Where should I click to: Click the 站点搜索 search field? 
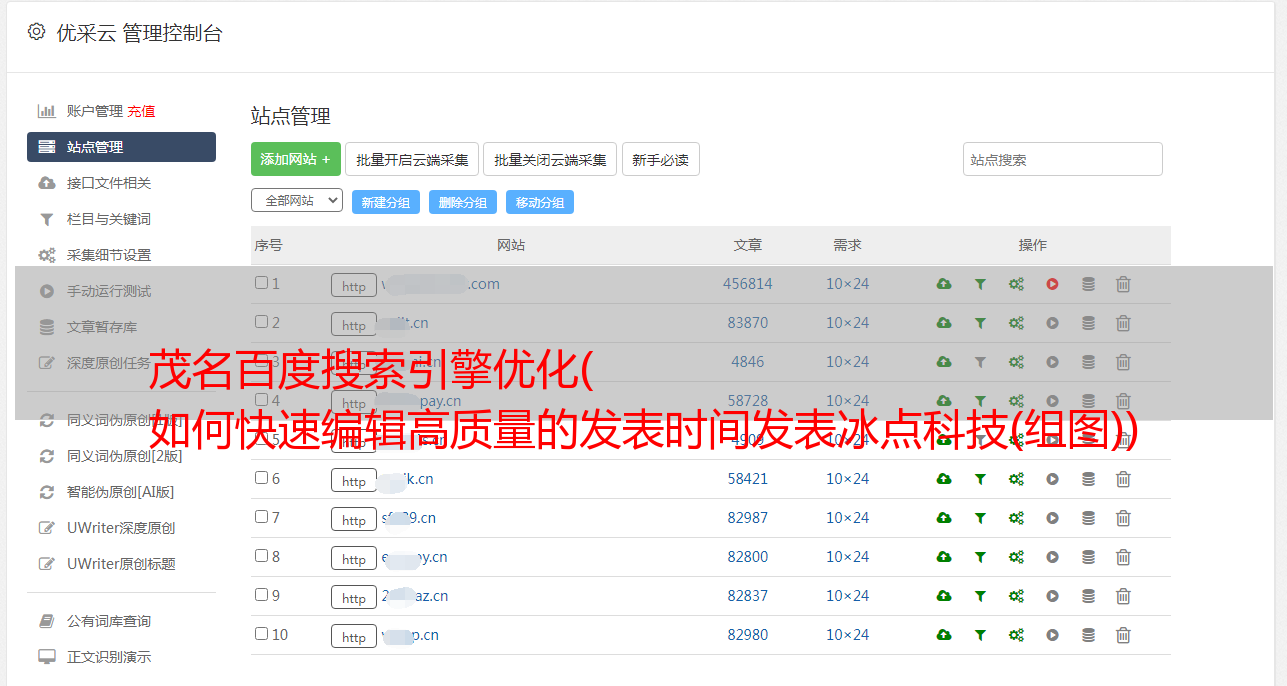(x=1062, y=159)
